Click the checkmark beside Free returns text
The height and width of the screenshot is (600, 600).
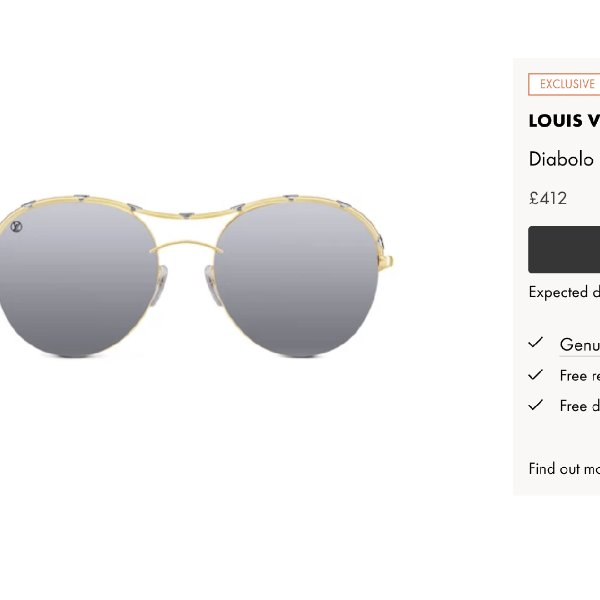[535, 375]
